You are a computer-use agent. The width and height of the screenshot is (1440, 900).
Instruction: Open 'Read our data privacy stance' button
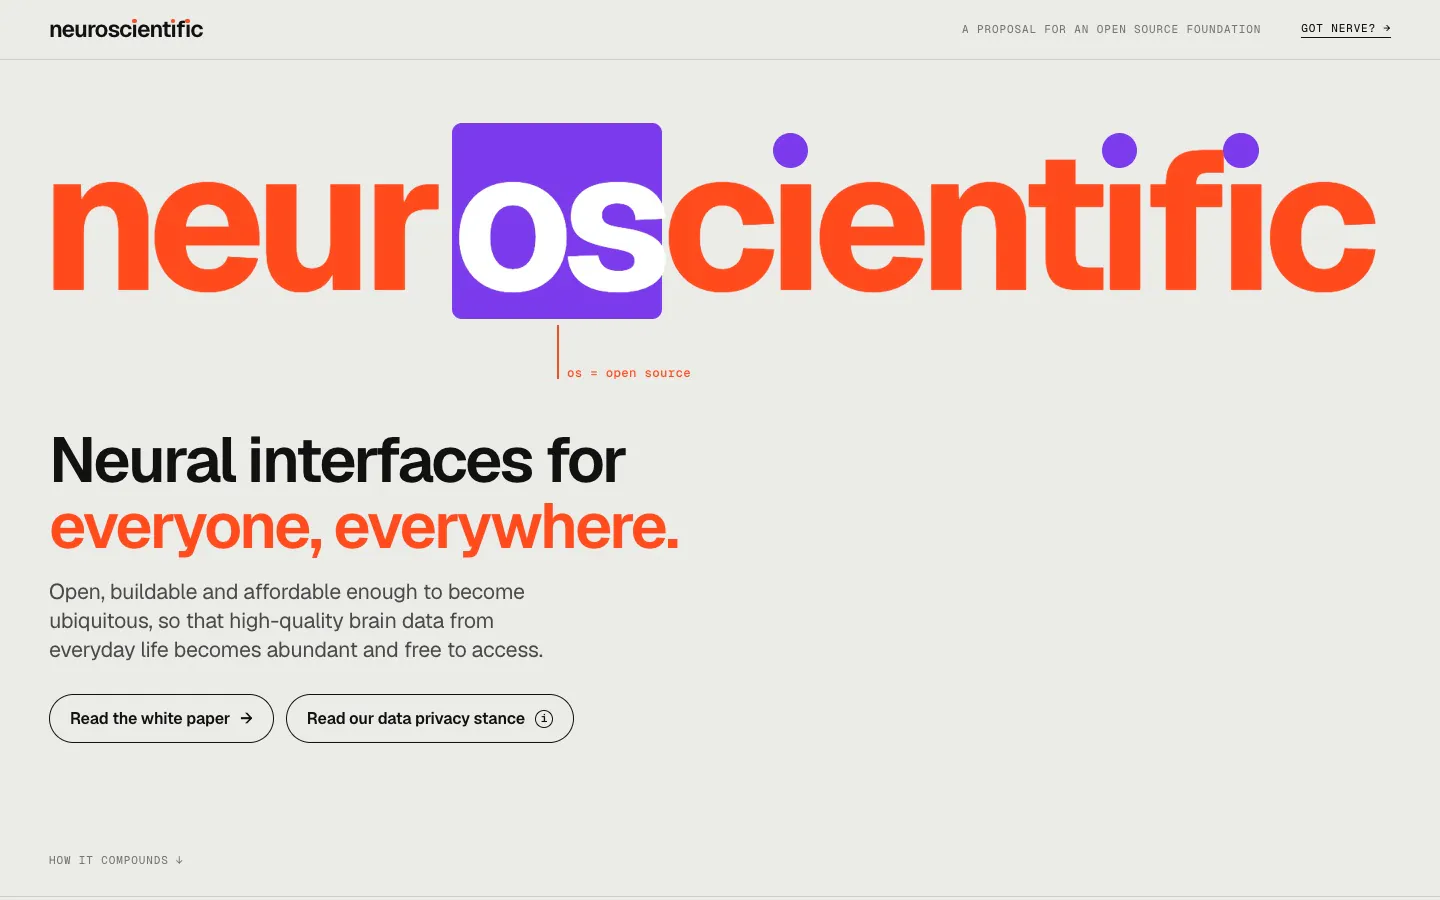[x=430, y=718]
